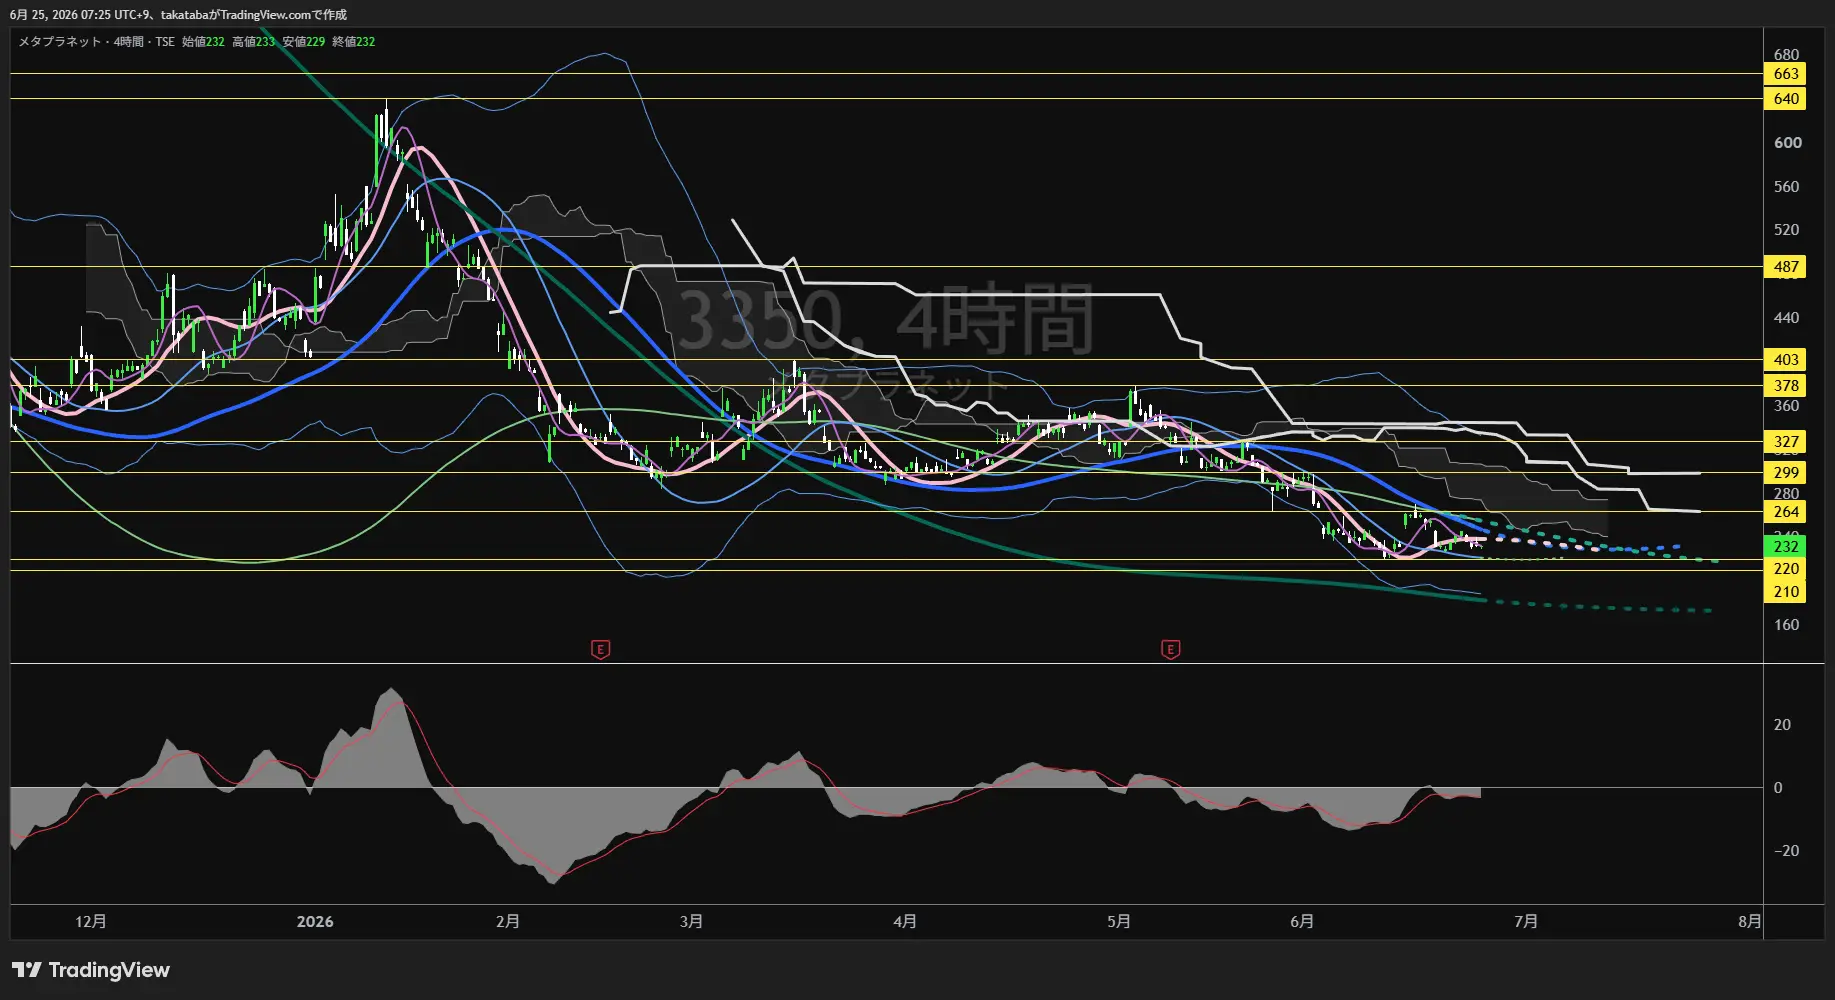Click the 264 yellow price label

click(1786, 512)
